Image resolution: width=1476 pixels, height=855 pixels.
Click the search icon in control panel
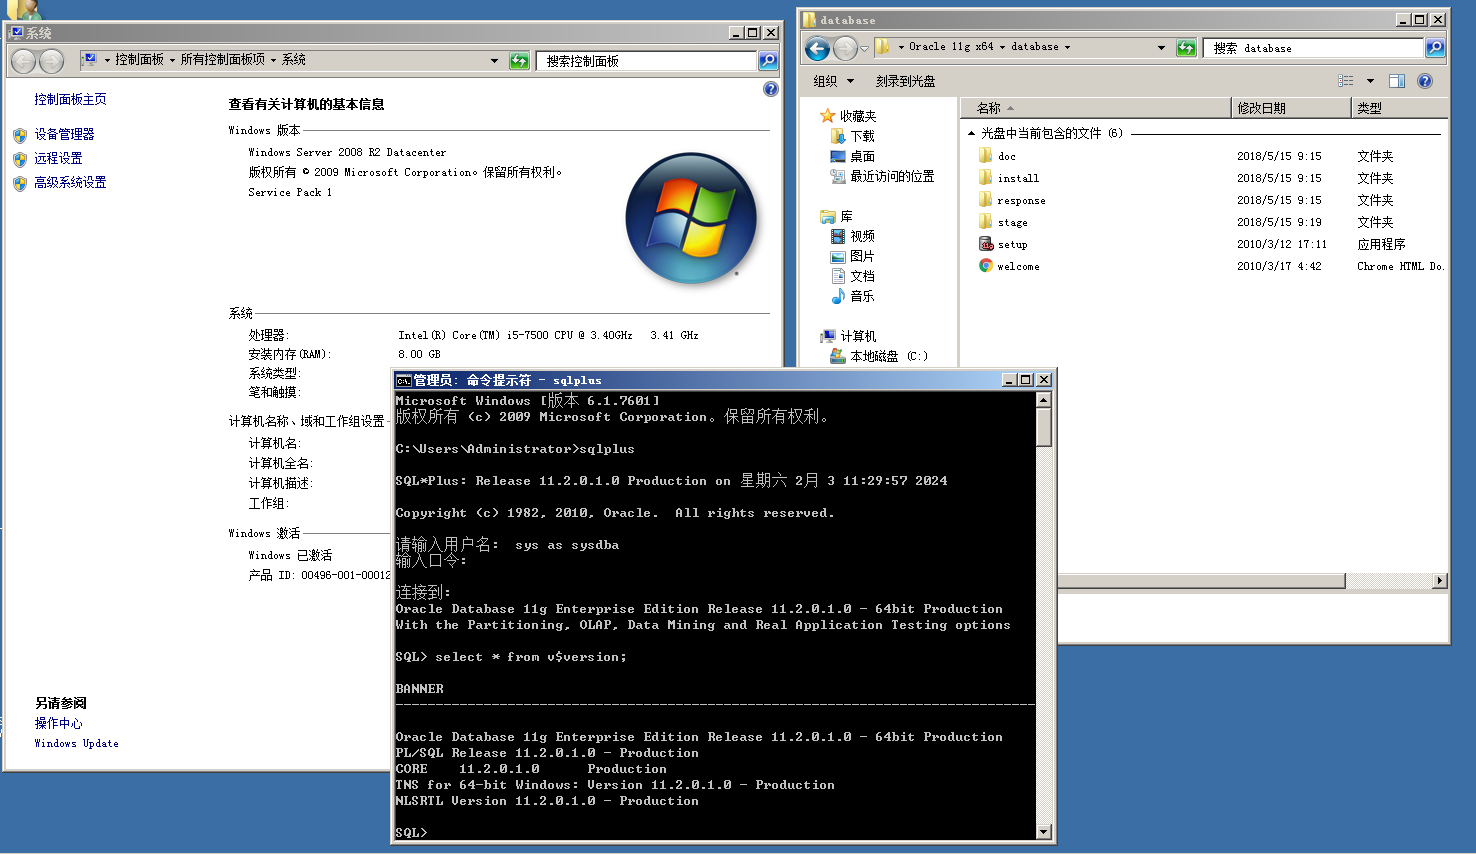[768, 61]
